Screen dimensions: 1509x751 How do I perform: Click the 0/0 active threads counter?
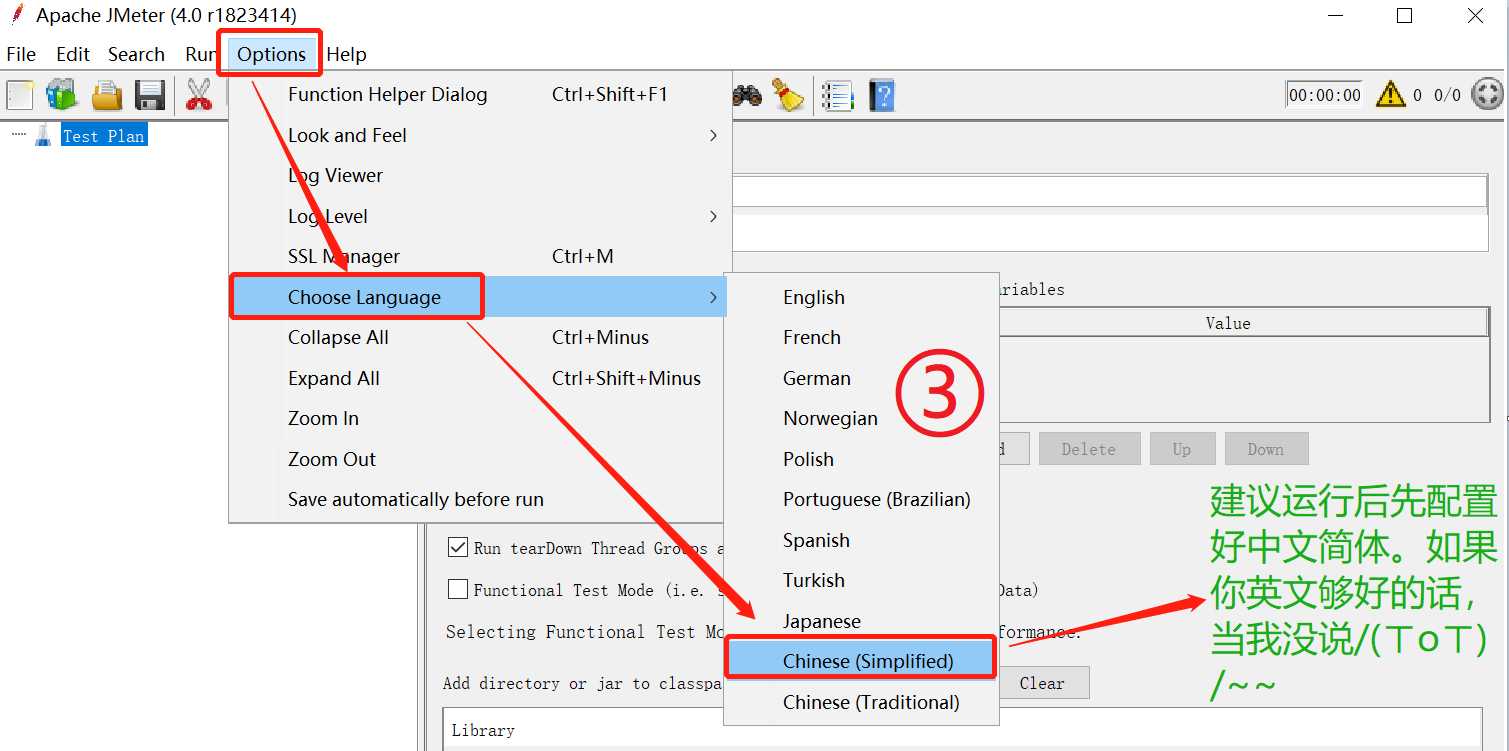[x=1447, y=95]
